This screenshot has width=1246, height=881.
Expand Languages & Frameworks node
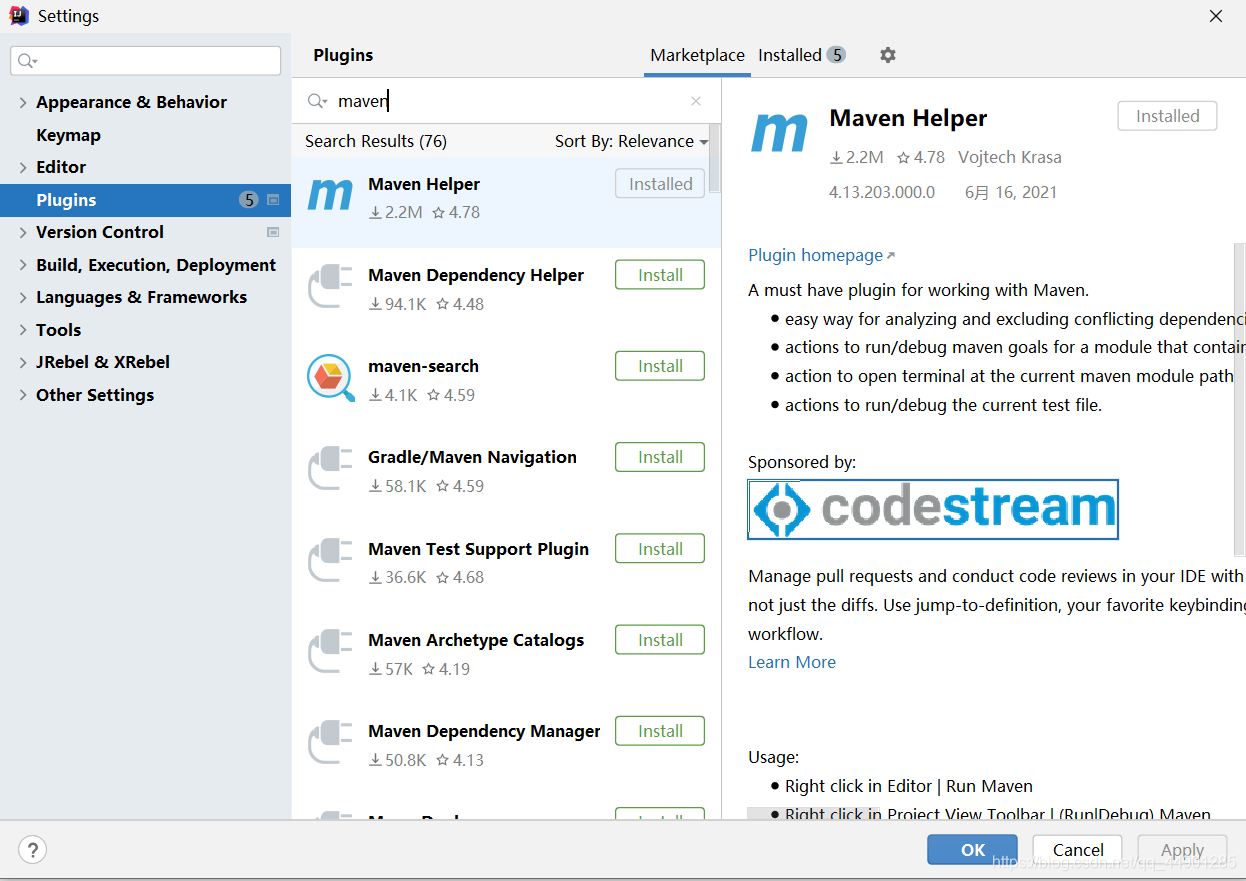[23, 297]
